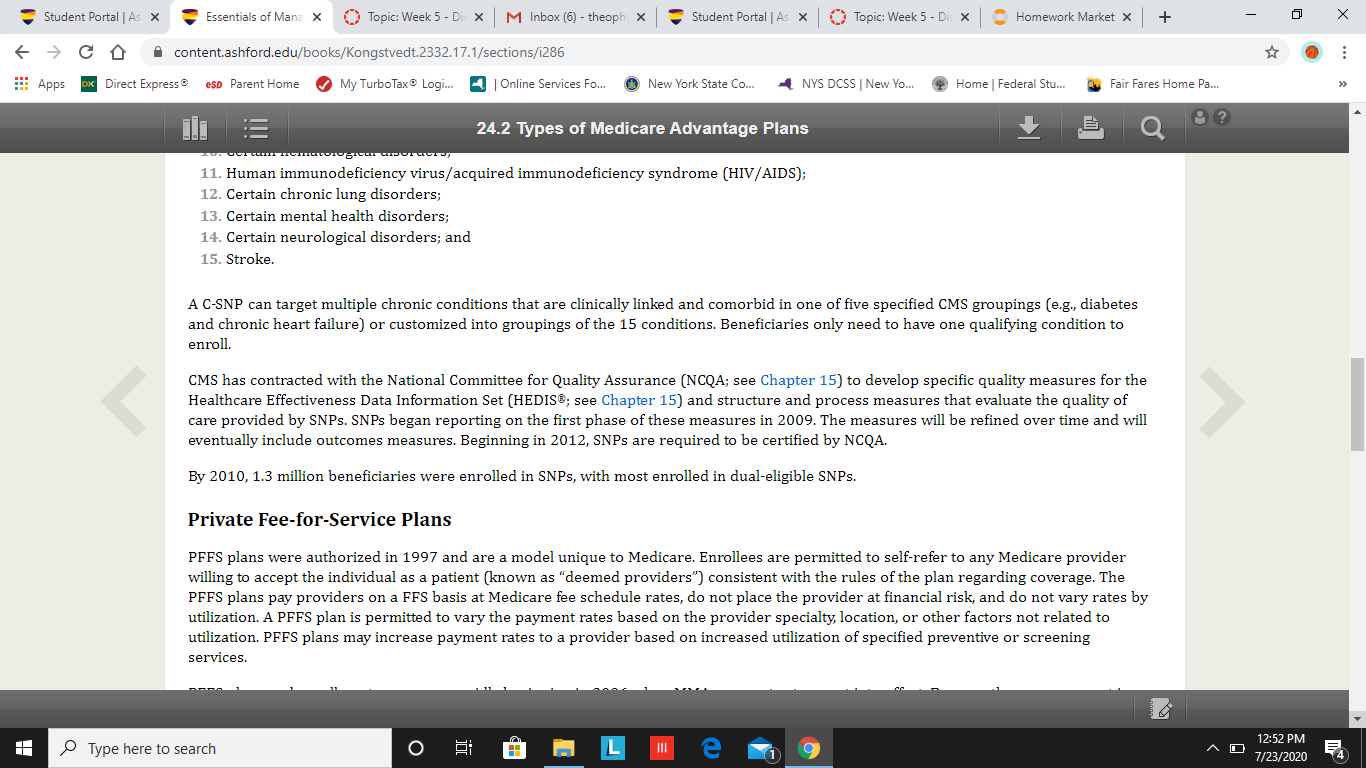
Task: Click the list item 15. Stroke.
Action: click(x=237, y=259)
